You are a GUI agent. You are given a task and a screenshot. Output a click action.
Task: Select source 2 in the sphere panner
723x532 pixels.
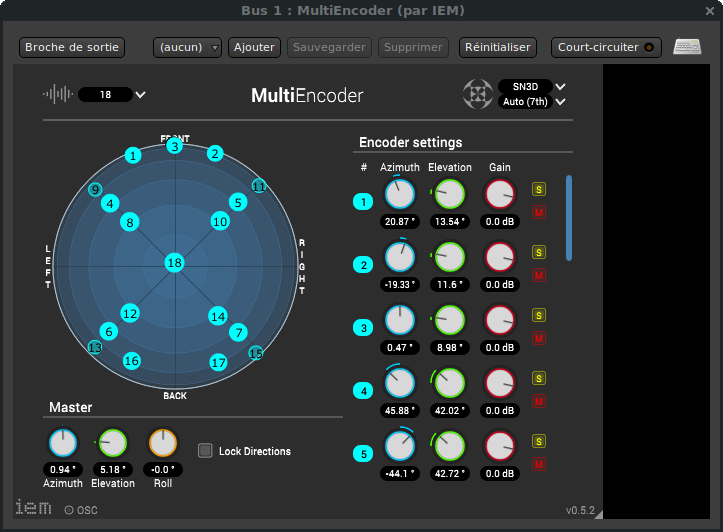click(215, 154)
